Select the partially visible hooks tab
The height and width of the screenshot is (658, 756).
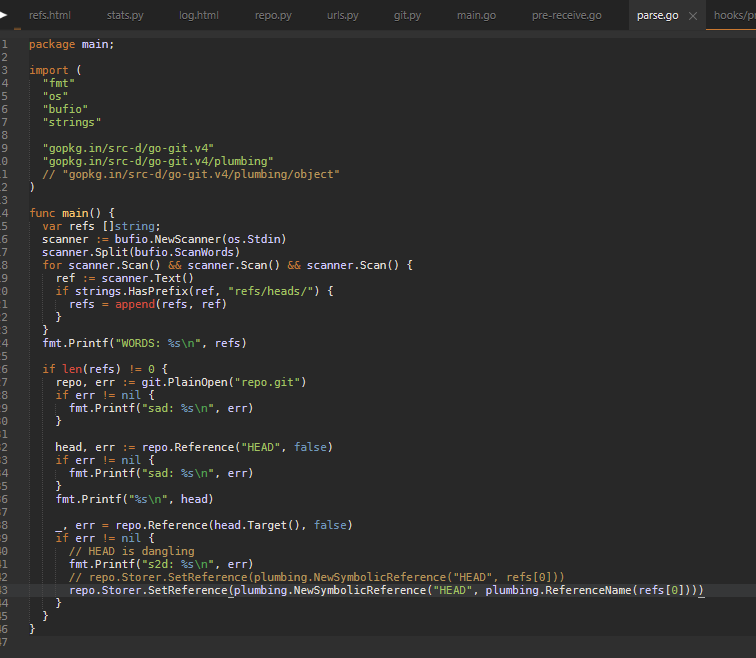point(733,16)
